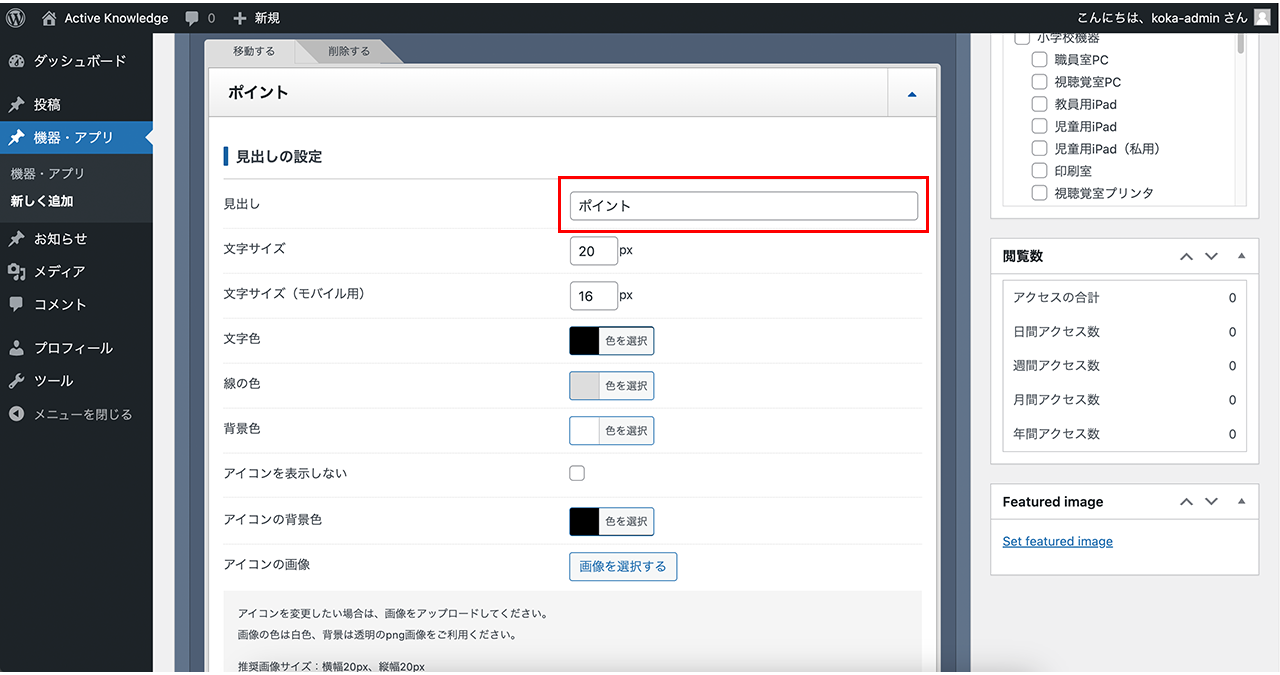1280x675 pixels.
Task: Pick 線の色 with its 色を選択 swatch
Action: 611,386
